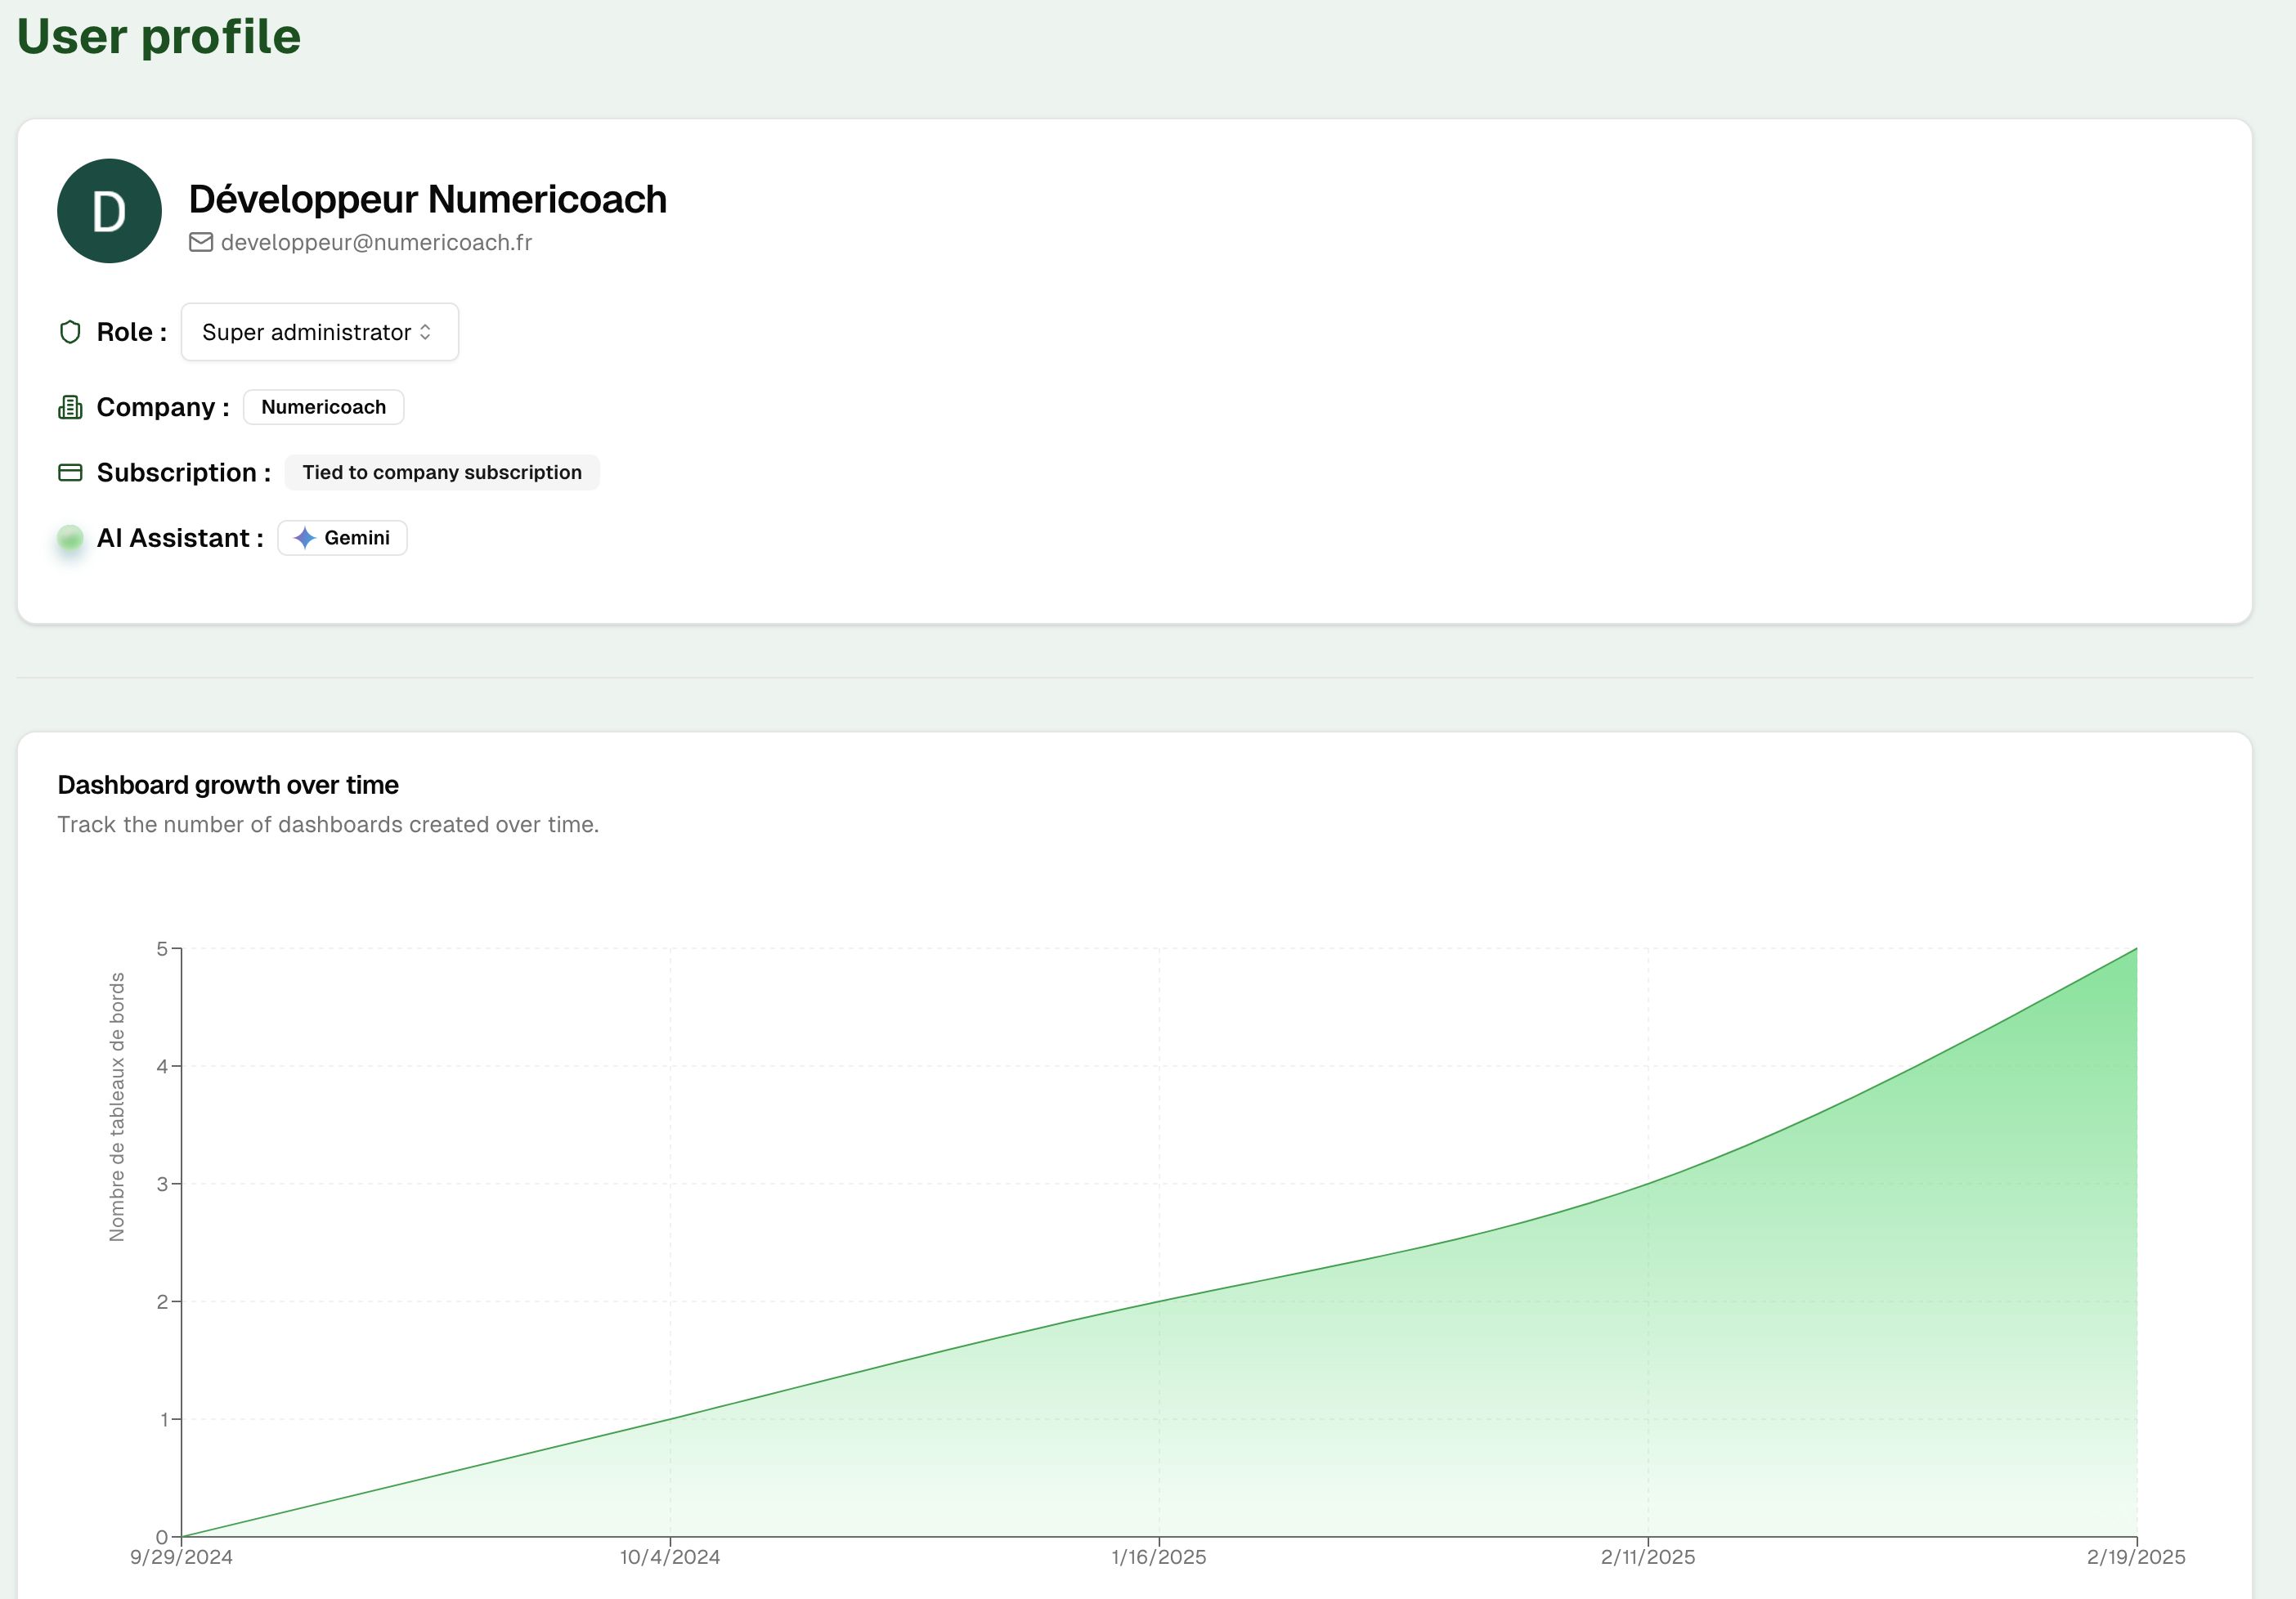Click the AI Assistant : label
Viewport: 2296px width, 1599px height.
pyautogui.click(x=180, y=538)
